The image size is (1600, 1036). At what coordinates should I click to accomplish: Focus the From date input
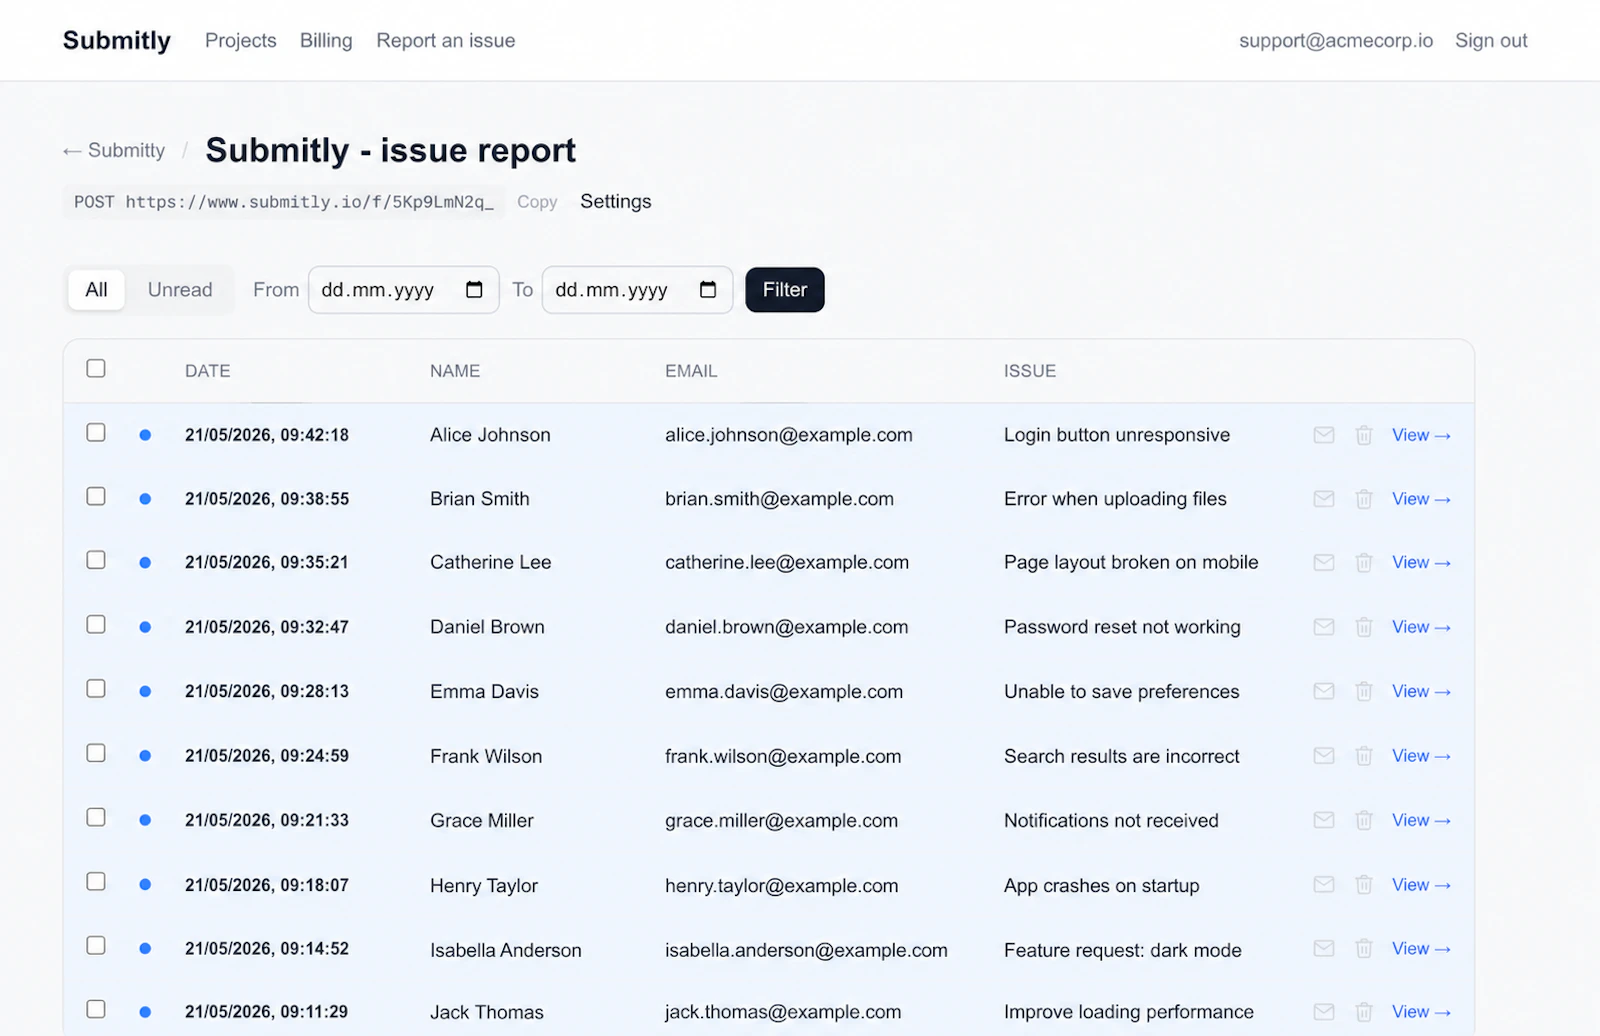click(404, 290)
